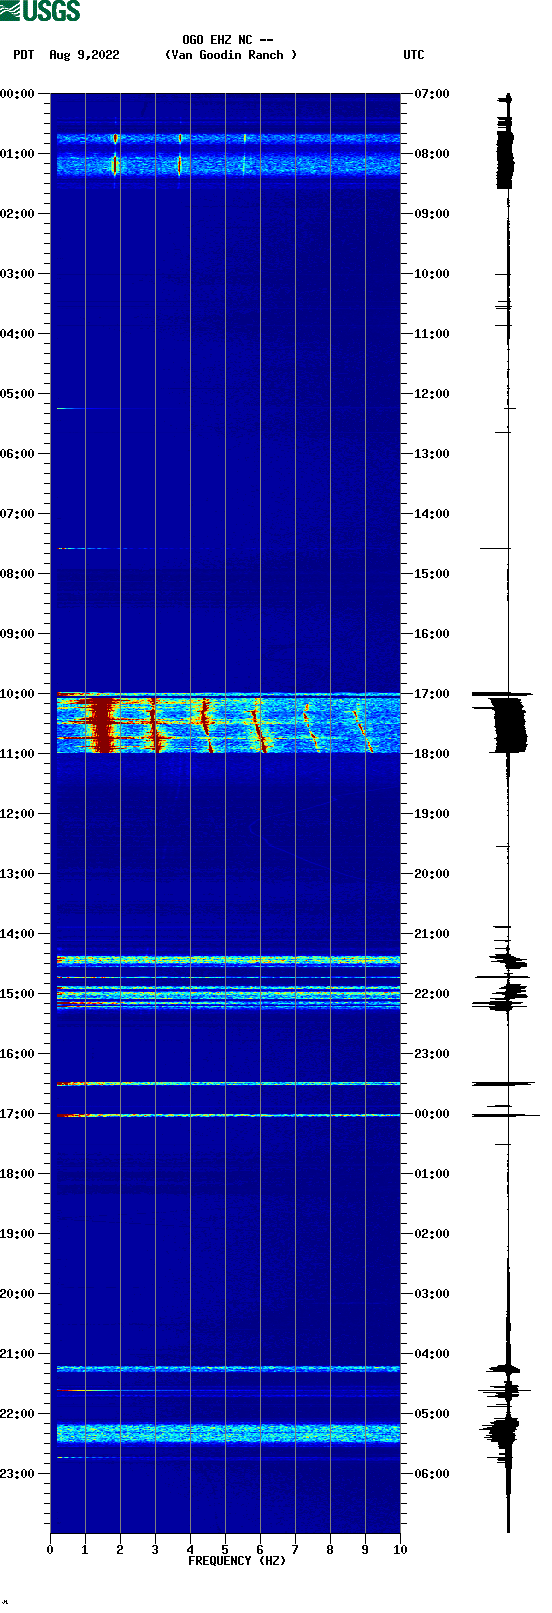Click the '0' frequency axis tick
552x1613 pixels.
tap(50, 1550)
